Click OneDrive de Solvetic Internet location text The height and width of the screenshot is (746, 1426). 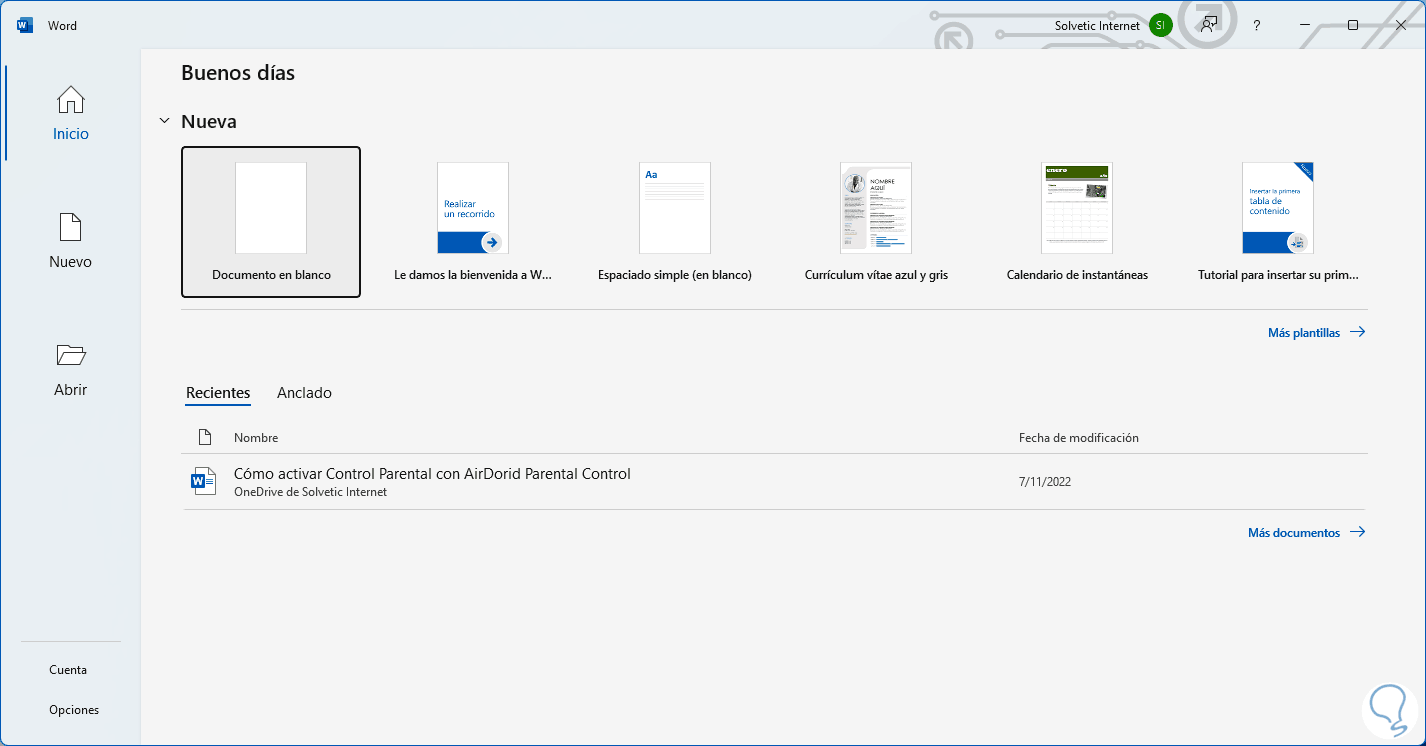310,492
